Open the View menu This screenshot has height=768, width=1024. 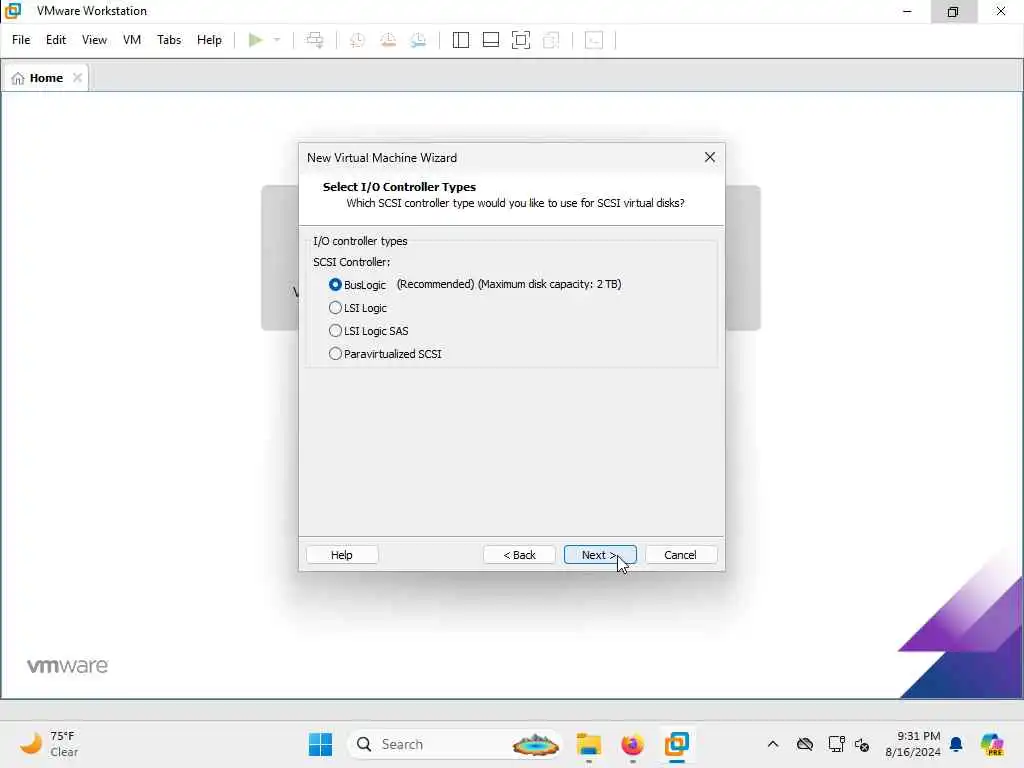click(94, 40)
